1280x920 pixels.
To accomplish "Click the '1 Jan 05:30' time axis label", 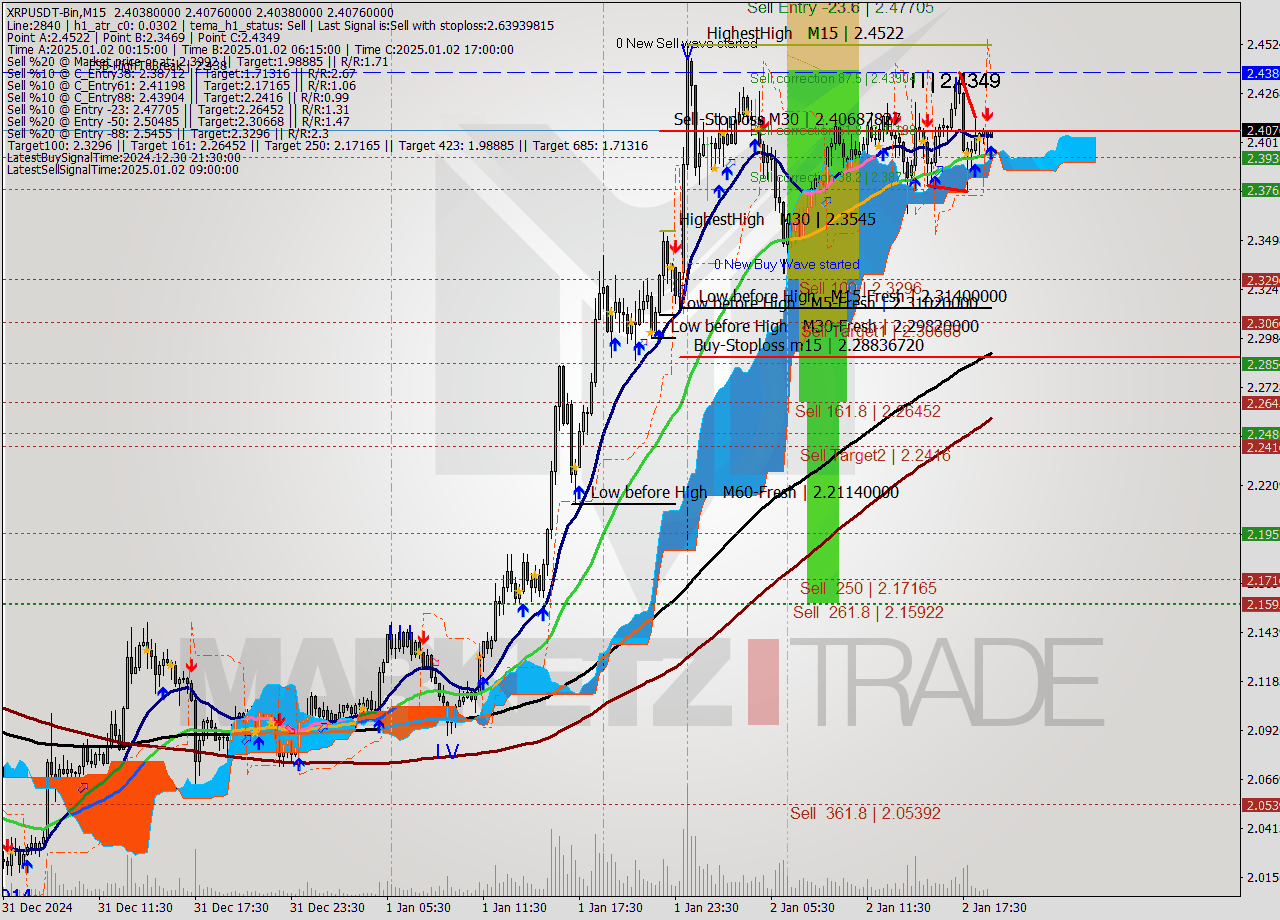I will click(418, 908).
